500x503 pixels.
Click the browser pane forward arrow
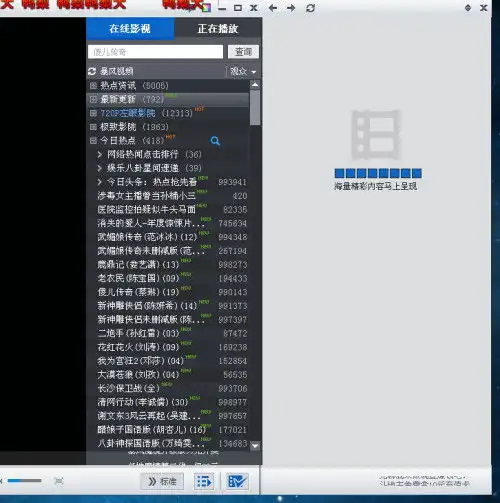pyautogui.click(x=291, y=8)
